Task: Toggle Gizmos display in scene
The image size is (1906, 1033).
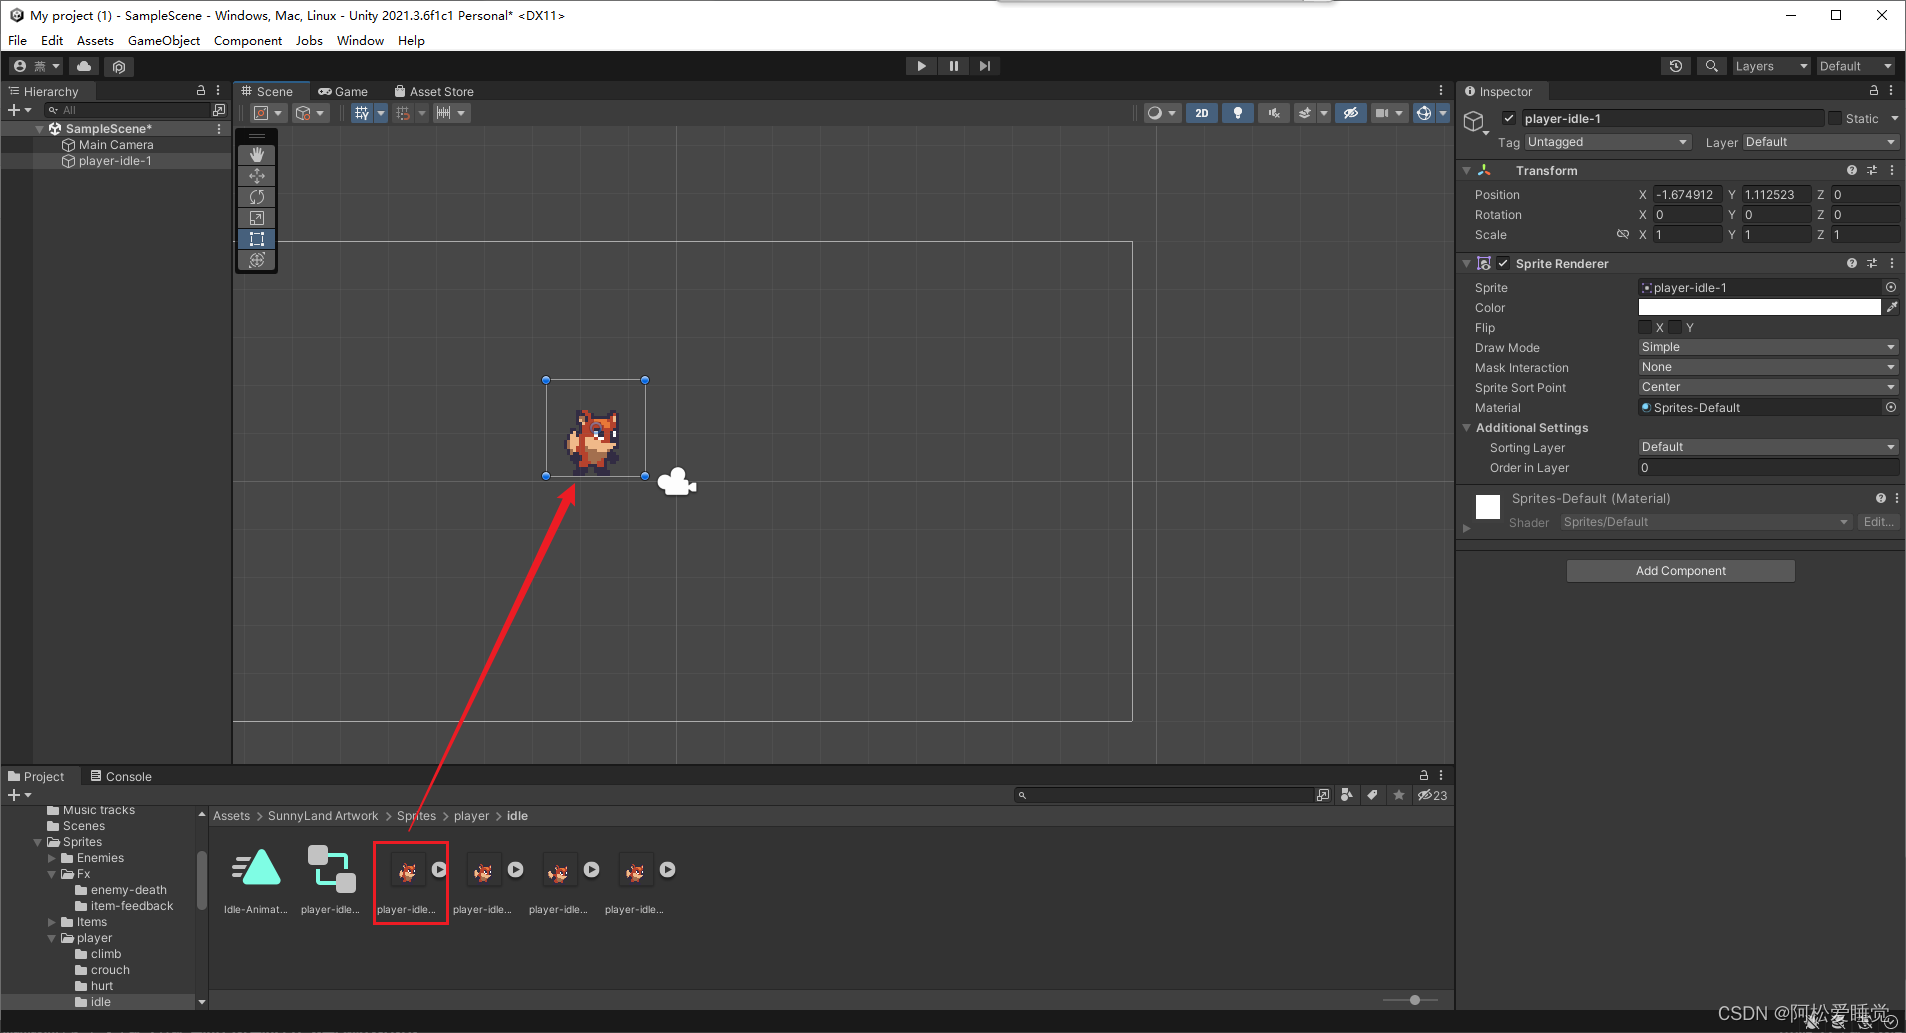Action: pos(1424,113)
